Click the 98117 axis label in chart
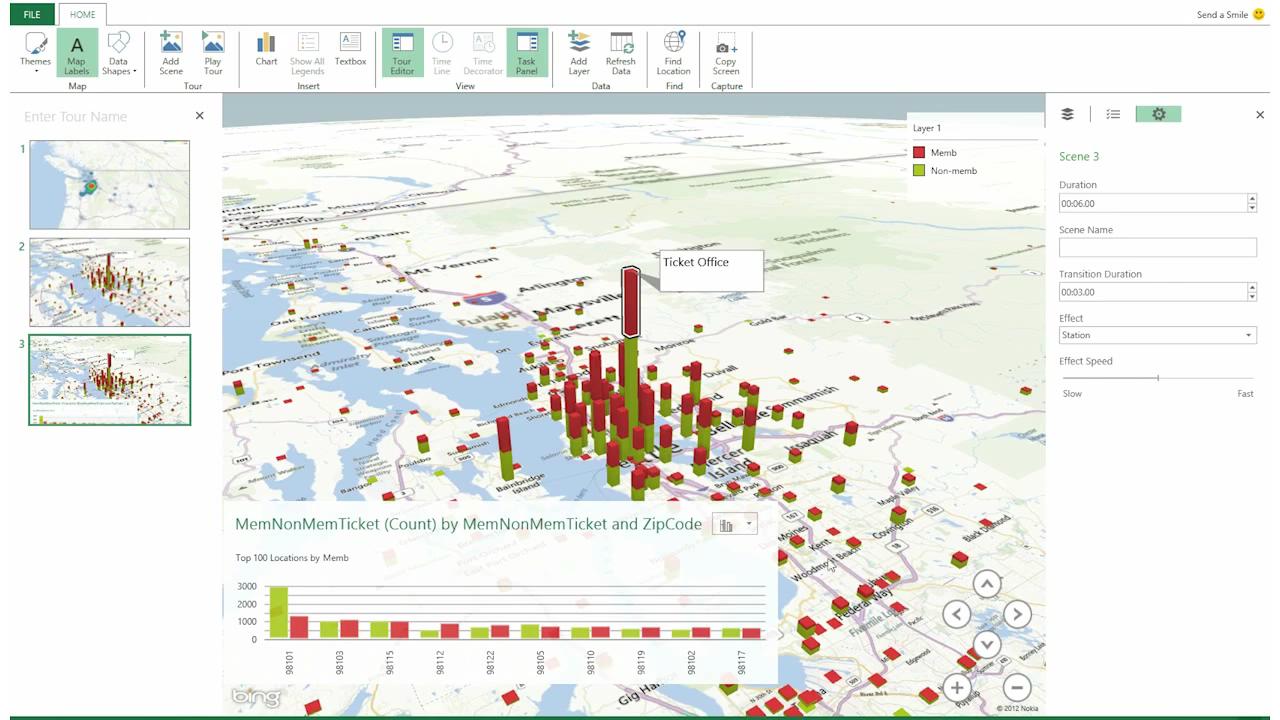The height and width of the screenshot is (720, 1280). point(741,661)
